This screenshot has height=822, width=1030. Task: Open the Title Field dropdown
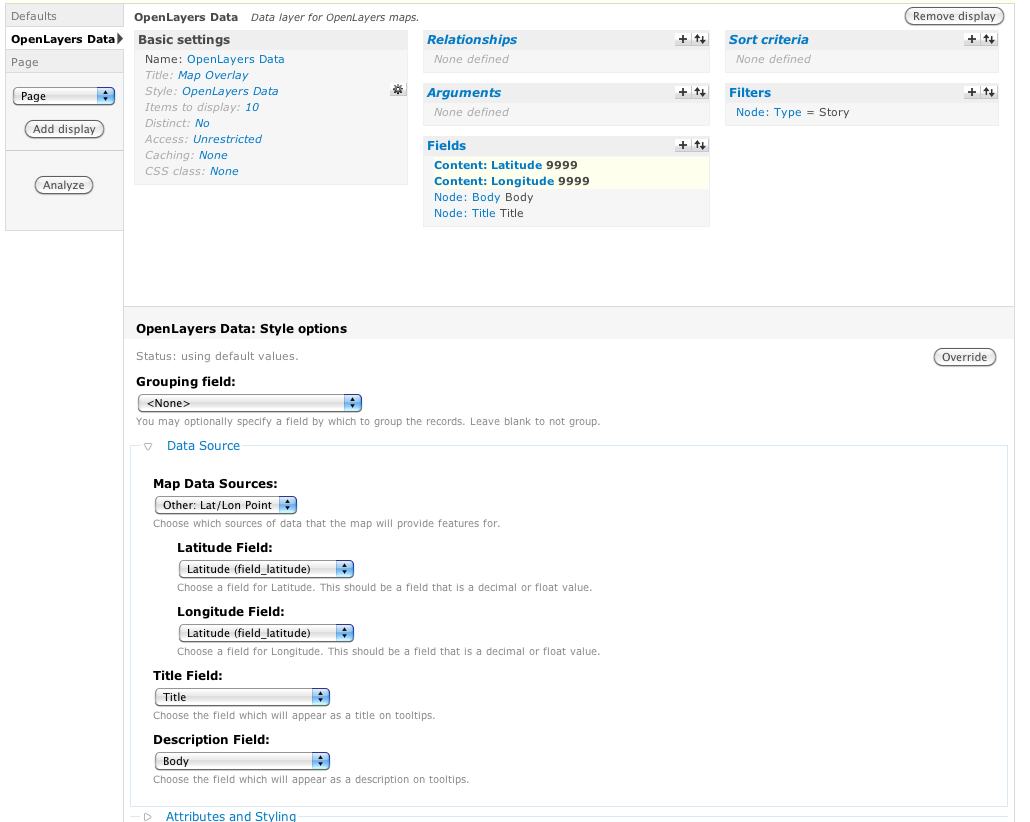(x=242, y=696)
